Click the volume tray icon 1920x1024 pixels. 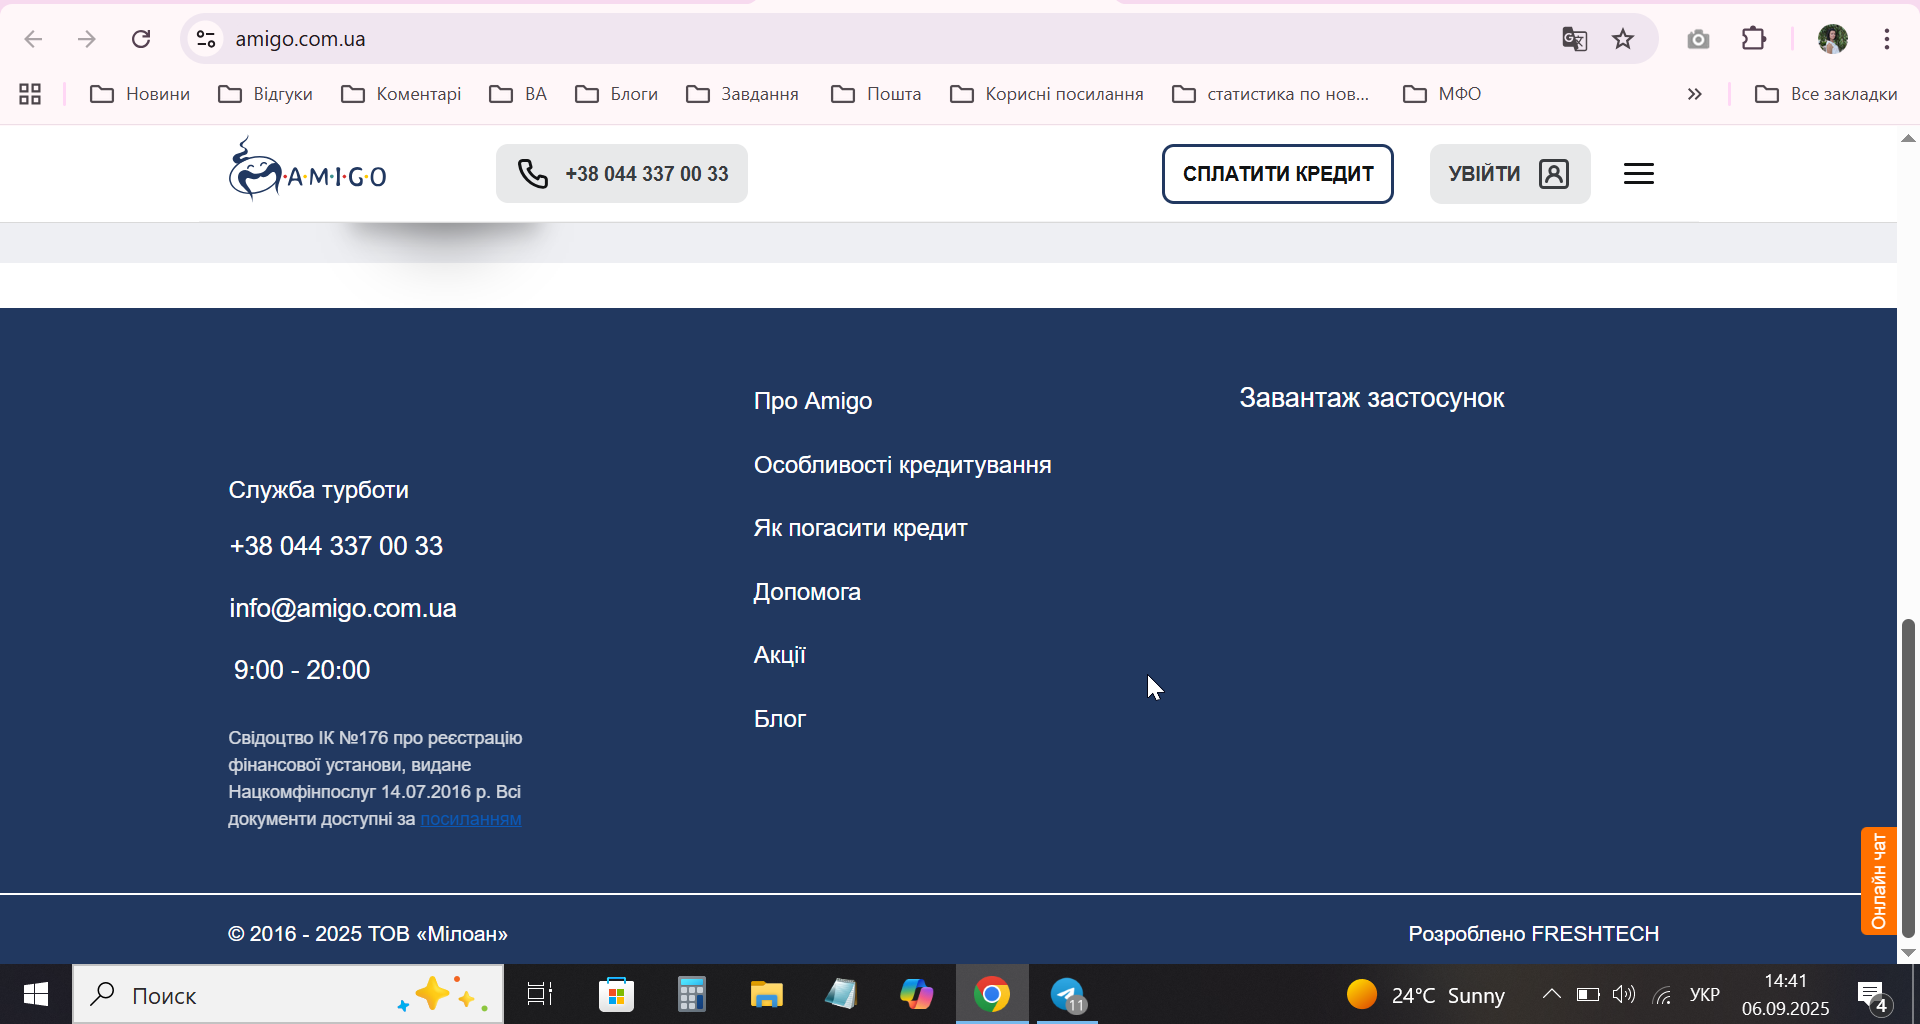point(1624,994)
